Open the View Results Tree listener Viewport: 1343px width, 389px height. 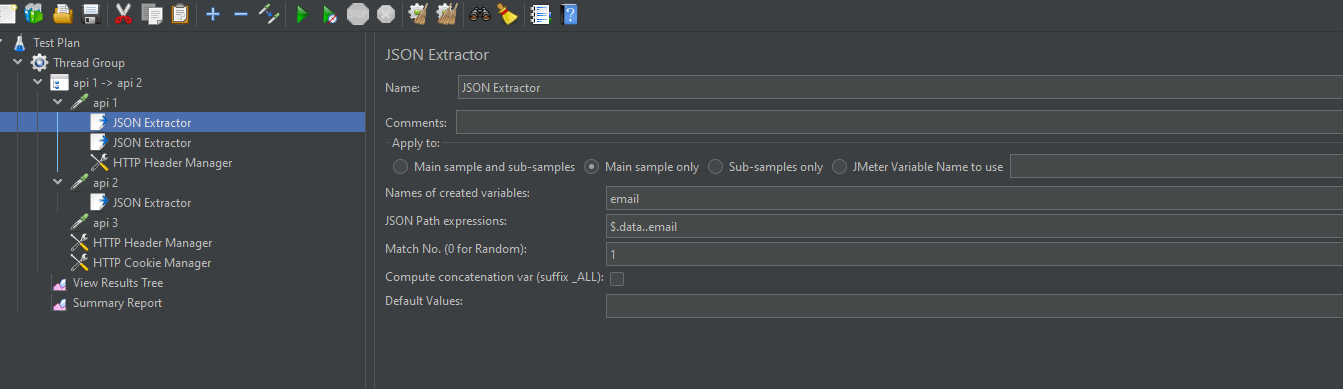point(117,283)
